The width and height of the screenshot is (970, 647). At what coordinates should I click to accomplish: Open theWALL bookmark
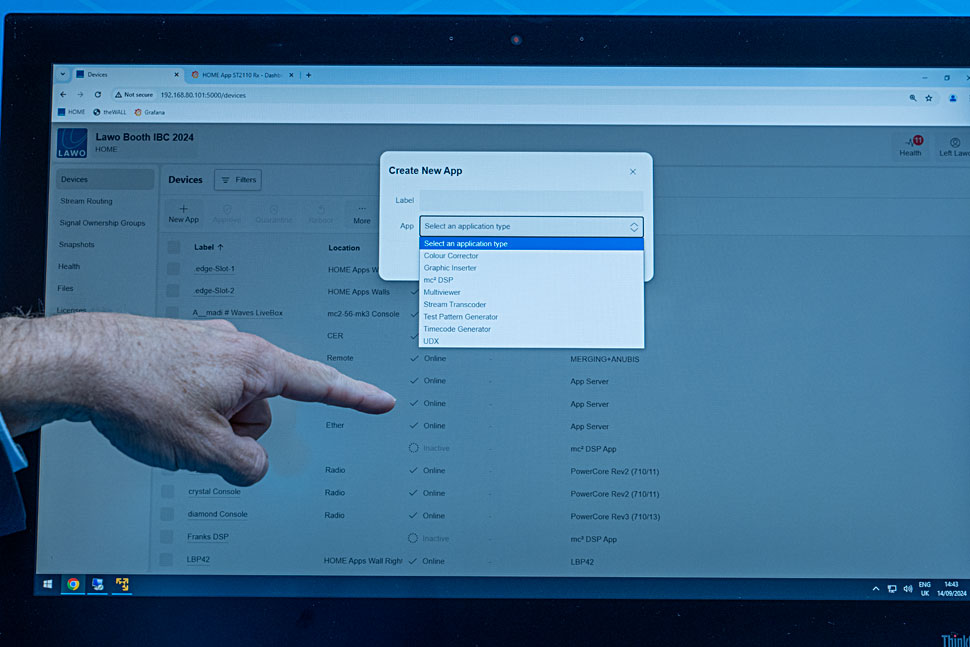tap(109, 113)
